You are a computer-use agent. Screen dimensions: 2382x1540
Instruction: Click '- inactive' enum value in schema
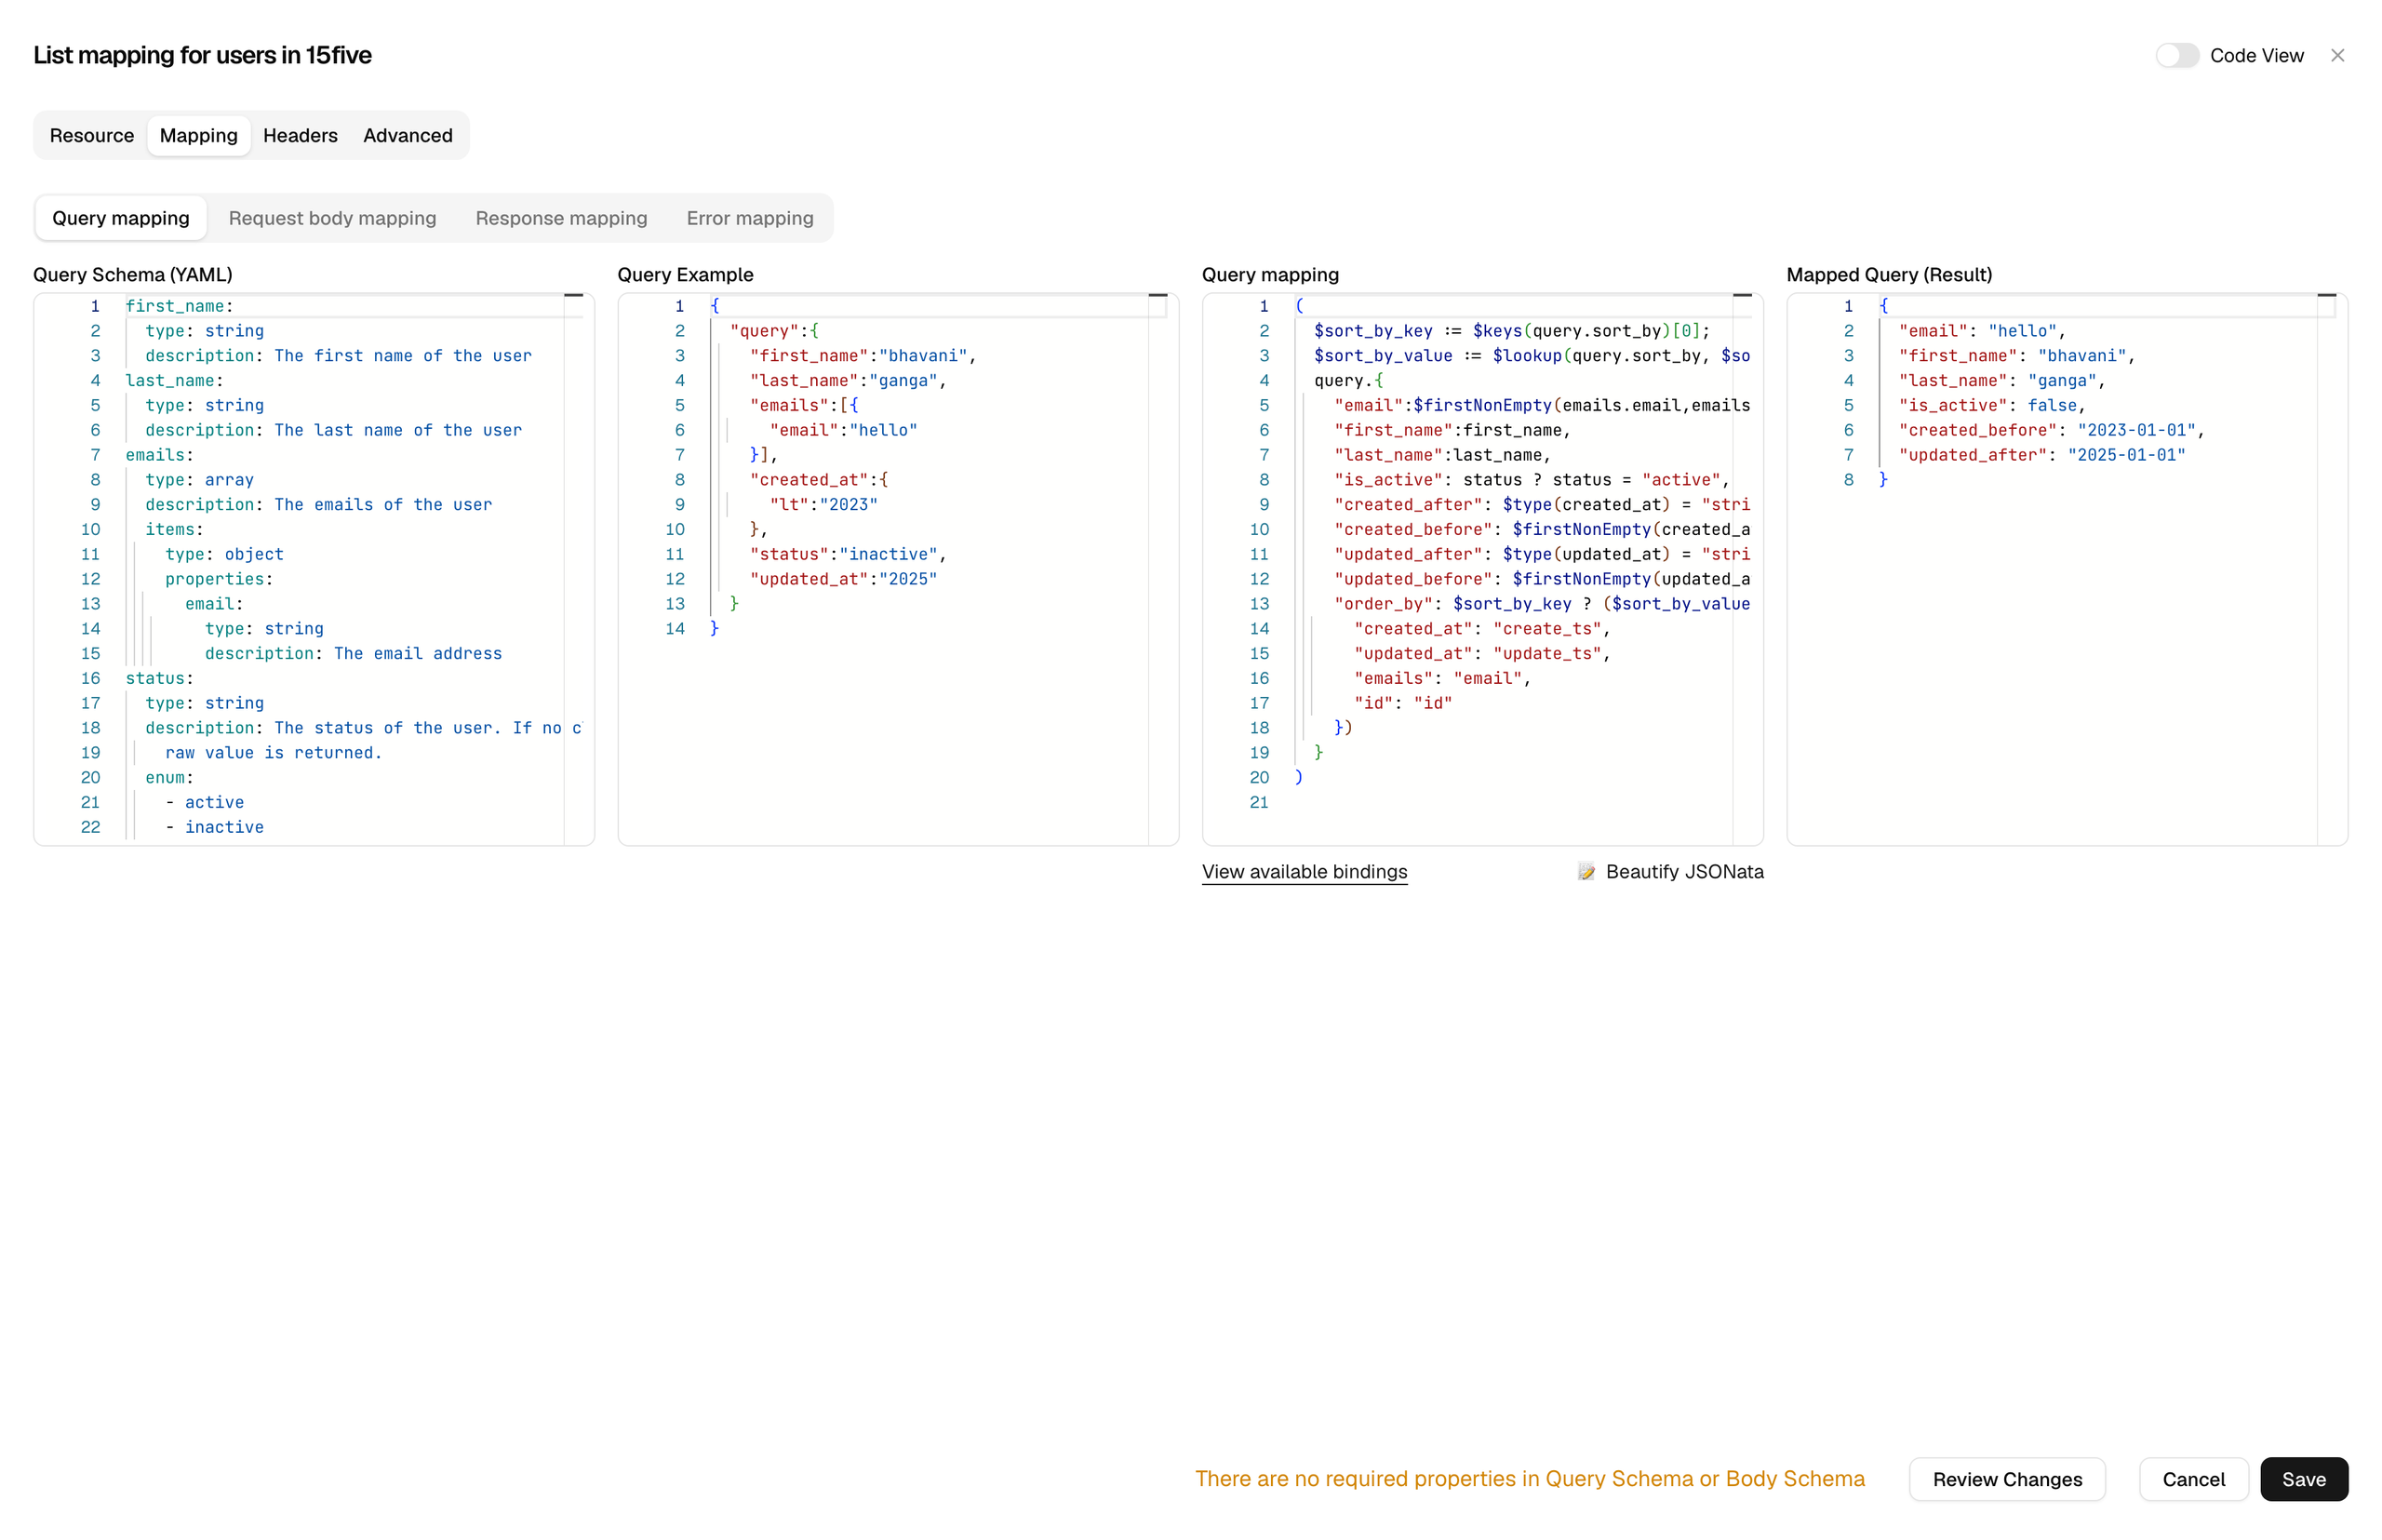pos(214,827)
